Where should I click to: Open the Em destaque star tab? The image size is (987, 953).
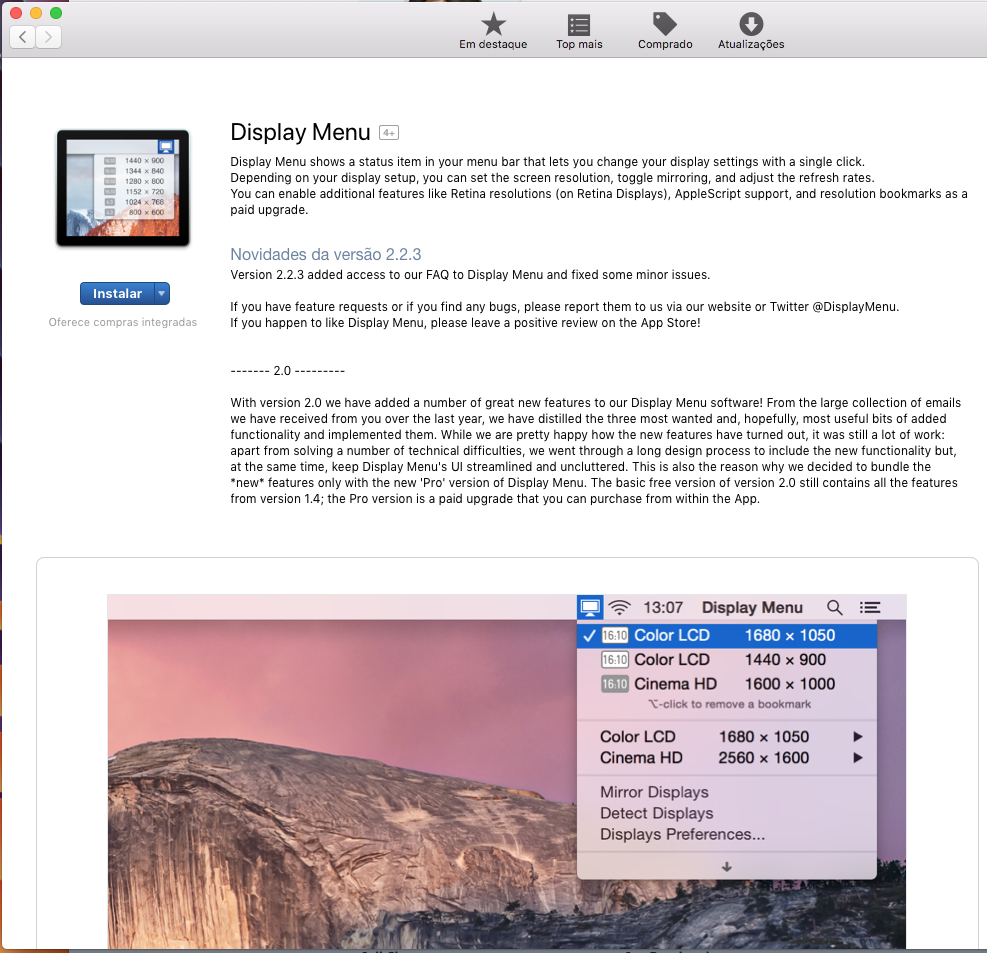pos(493,31)
